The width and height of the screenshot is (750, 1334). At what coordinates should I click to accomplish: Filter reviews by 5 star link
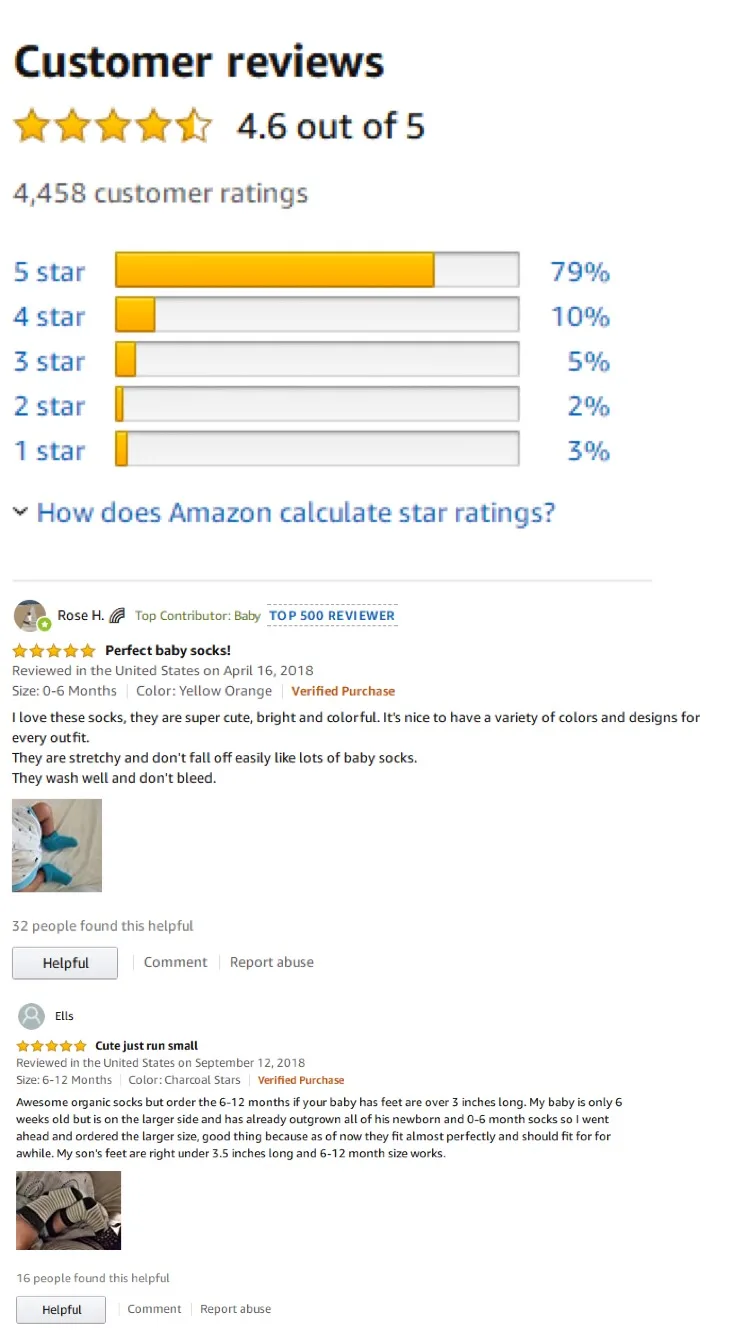click(49, 272)
